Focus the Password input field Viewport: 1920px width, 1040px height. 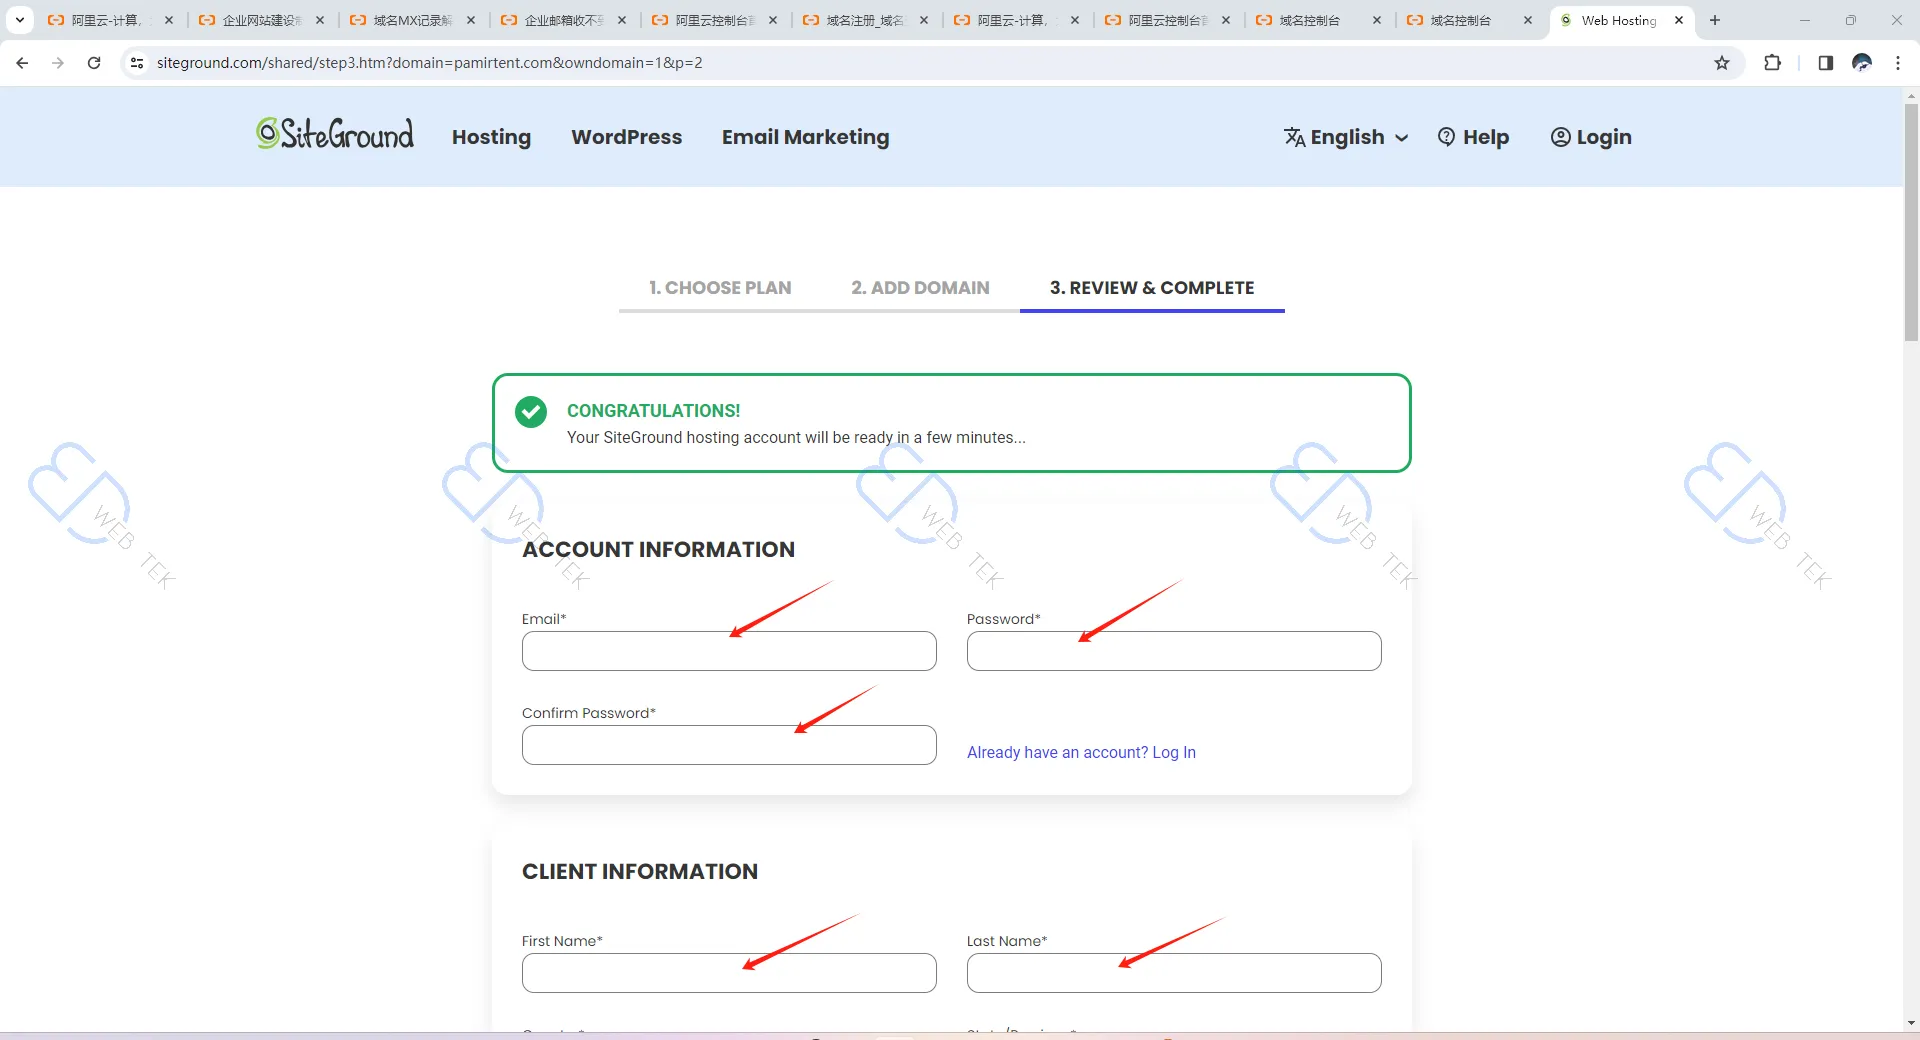coord(1174,651)
